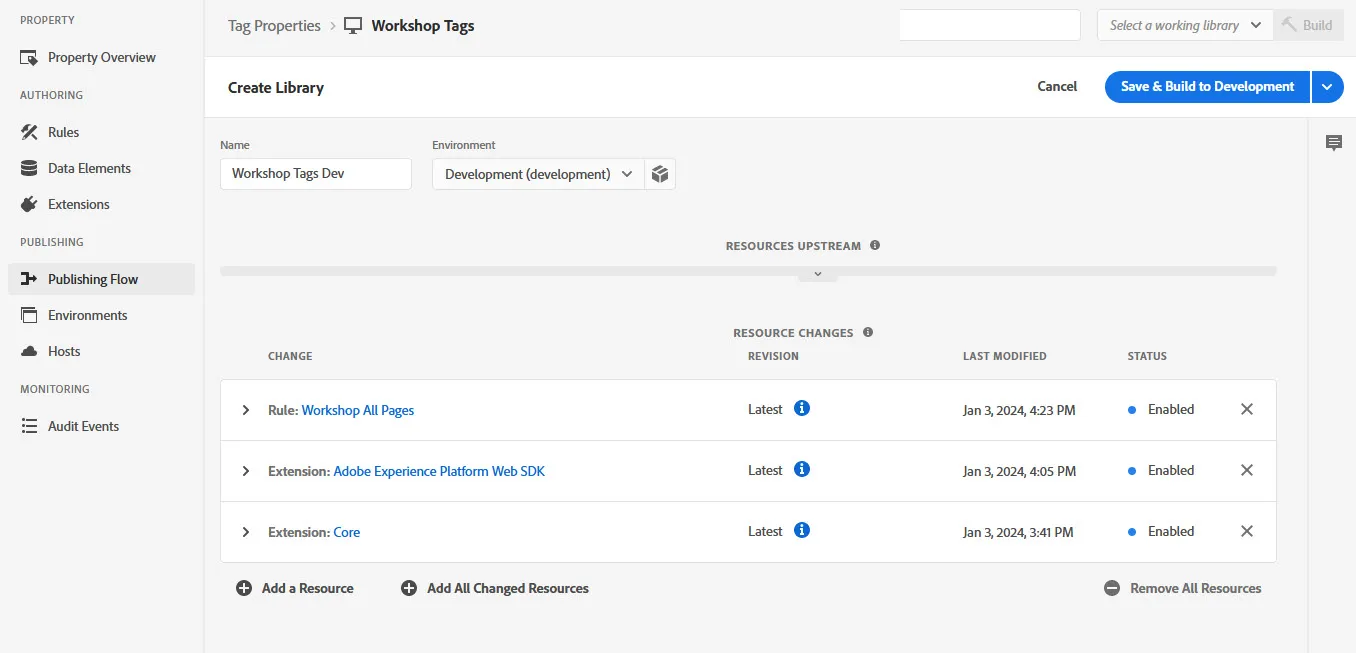This screenshot has height=653, width=1356.
Task: Open the Core extension link
Action: click(x=347, y=532)
